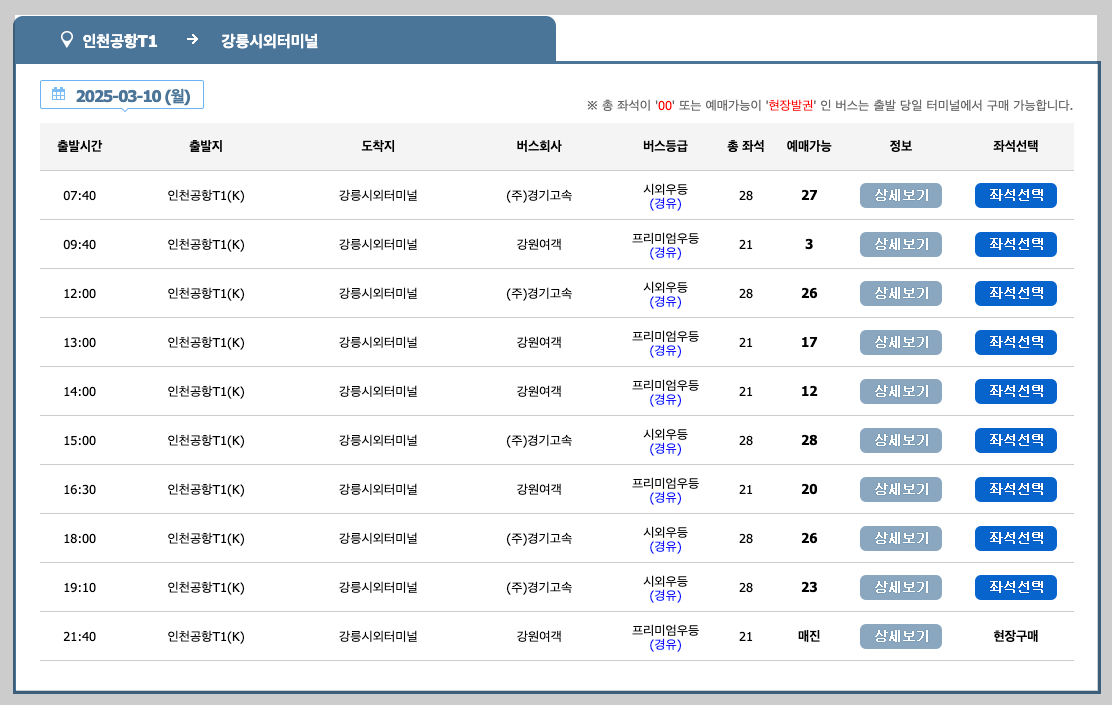Choose 좌석선택 for the 09:40 departure
The height and width of the screenshot is (705, 1112).
click(1016, 244)
